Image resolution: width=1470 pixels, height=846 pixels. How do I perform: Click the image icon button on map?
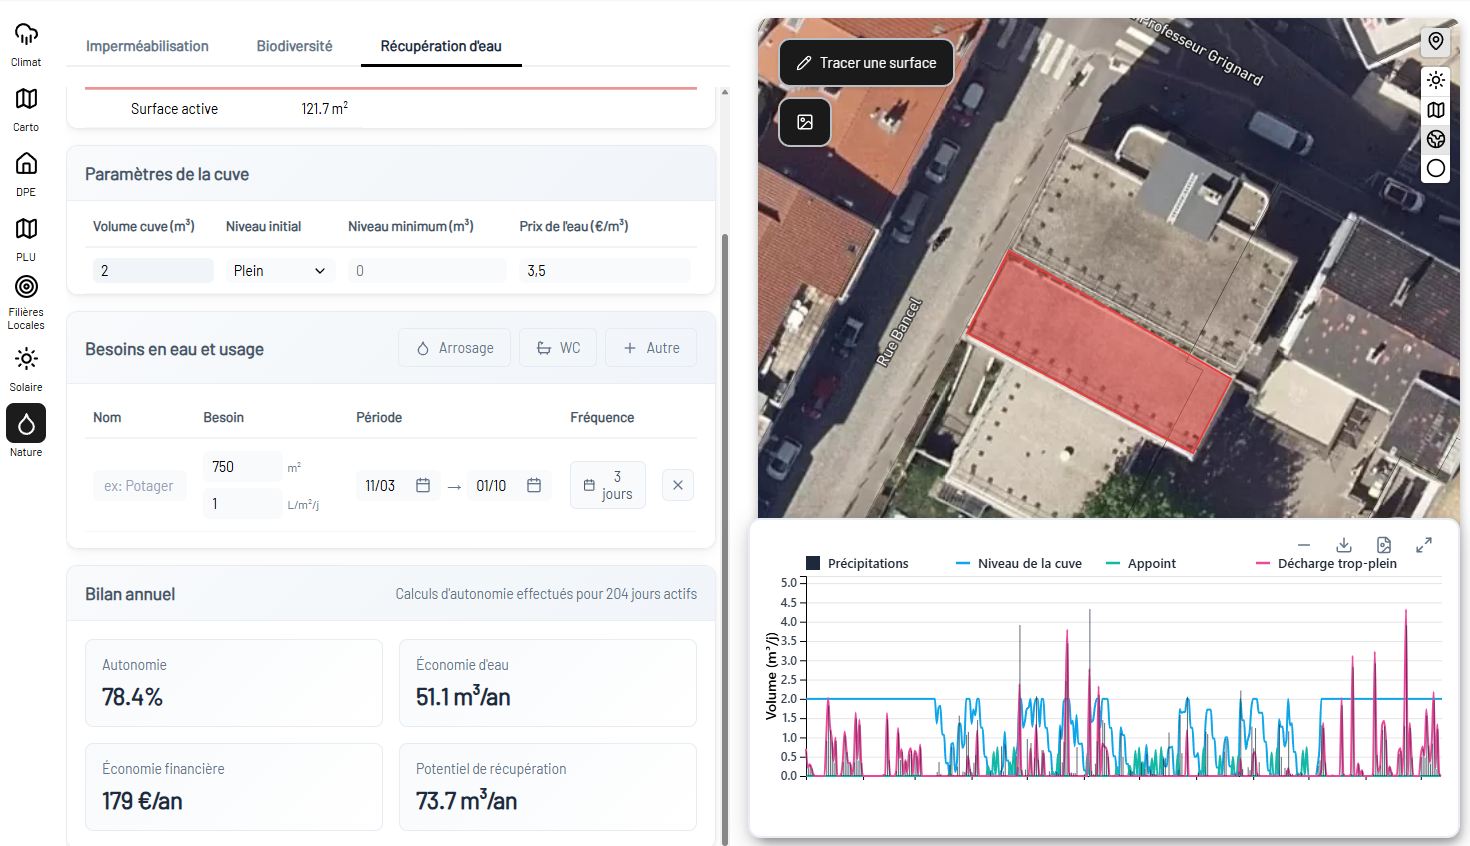[x=805, y=122]
